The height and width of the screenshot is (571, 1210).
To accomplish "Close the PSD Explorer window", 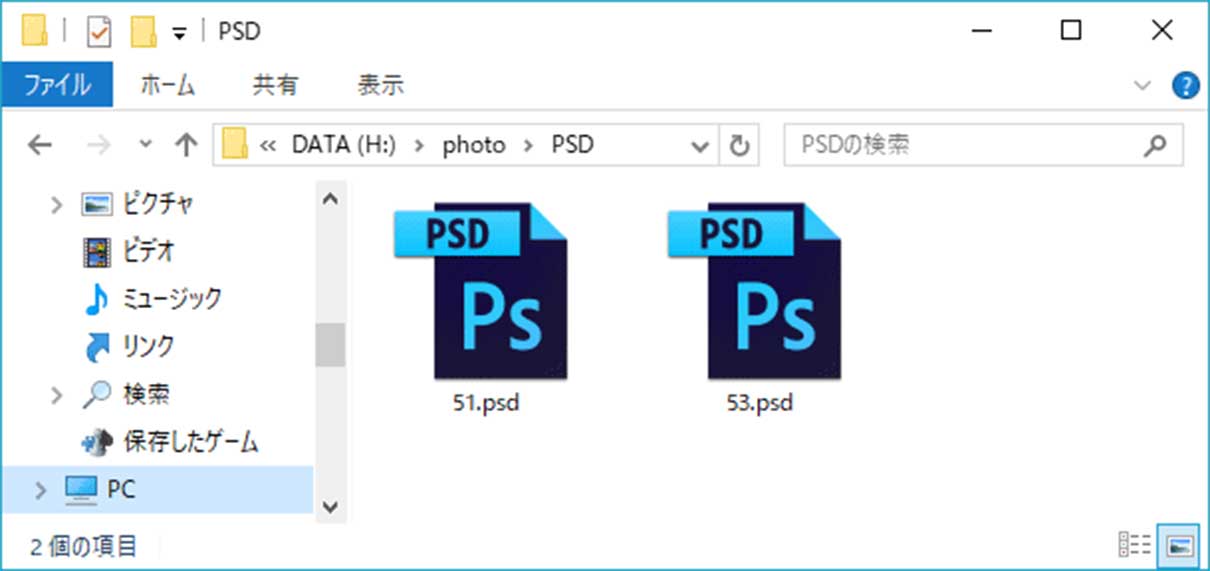I will pos(1161,31).
